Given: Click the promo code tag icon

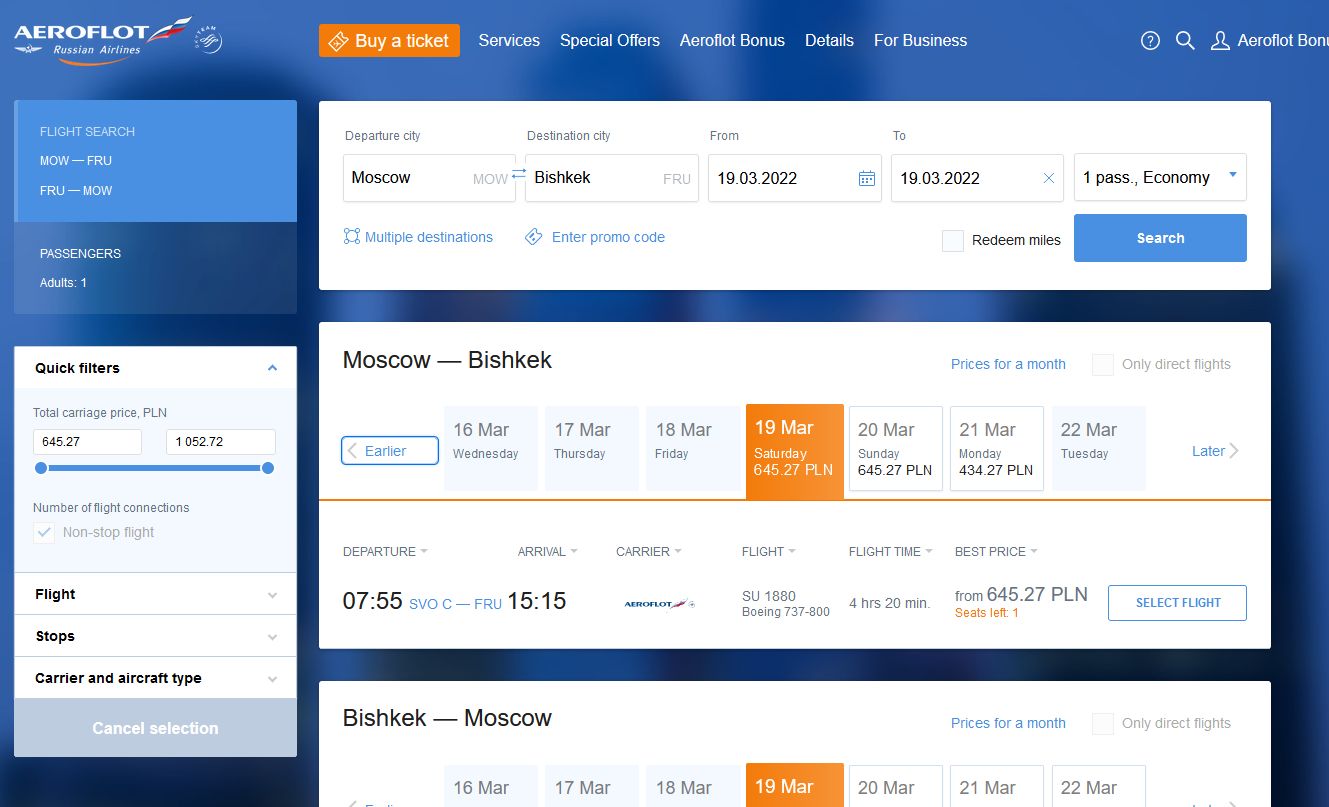Looking at the screenshot, I should click(x=534, y=237).
